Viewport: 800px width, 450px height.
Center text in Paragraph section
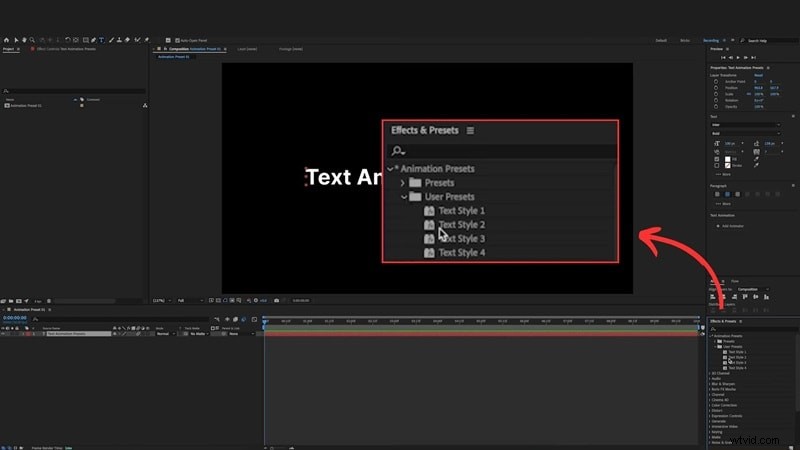pyautogui.click(x=727, y=194)
